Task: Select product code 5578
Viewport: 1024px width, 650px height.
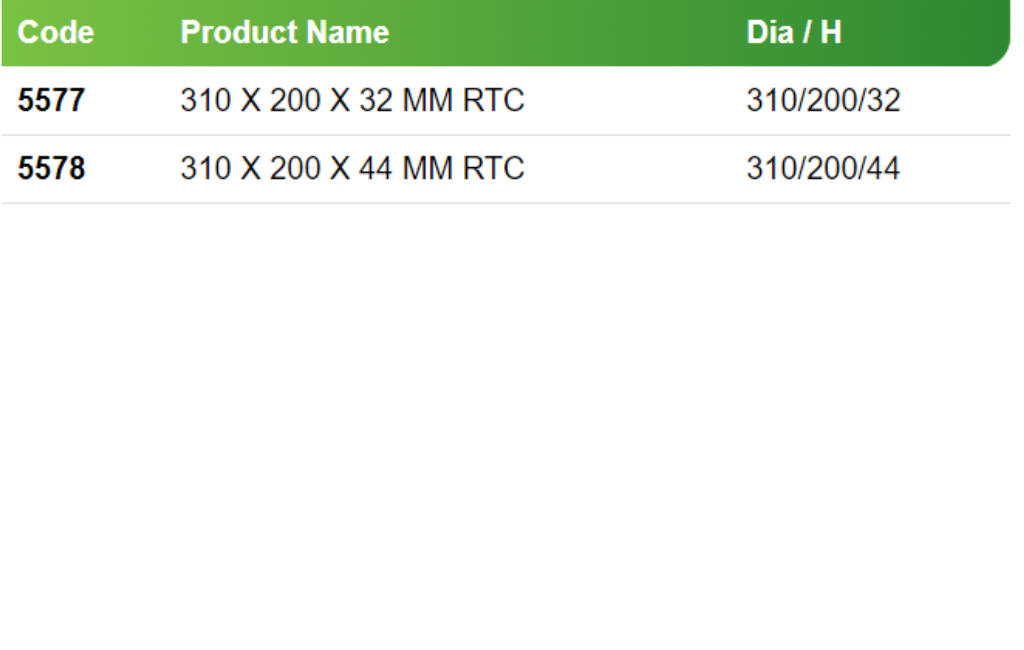Action: 52,169
